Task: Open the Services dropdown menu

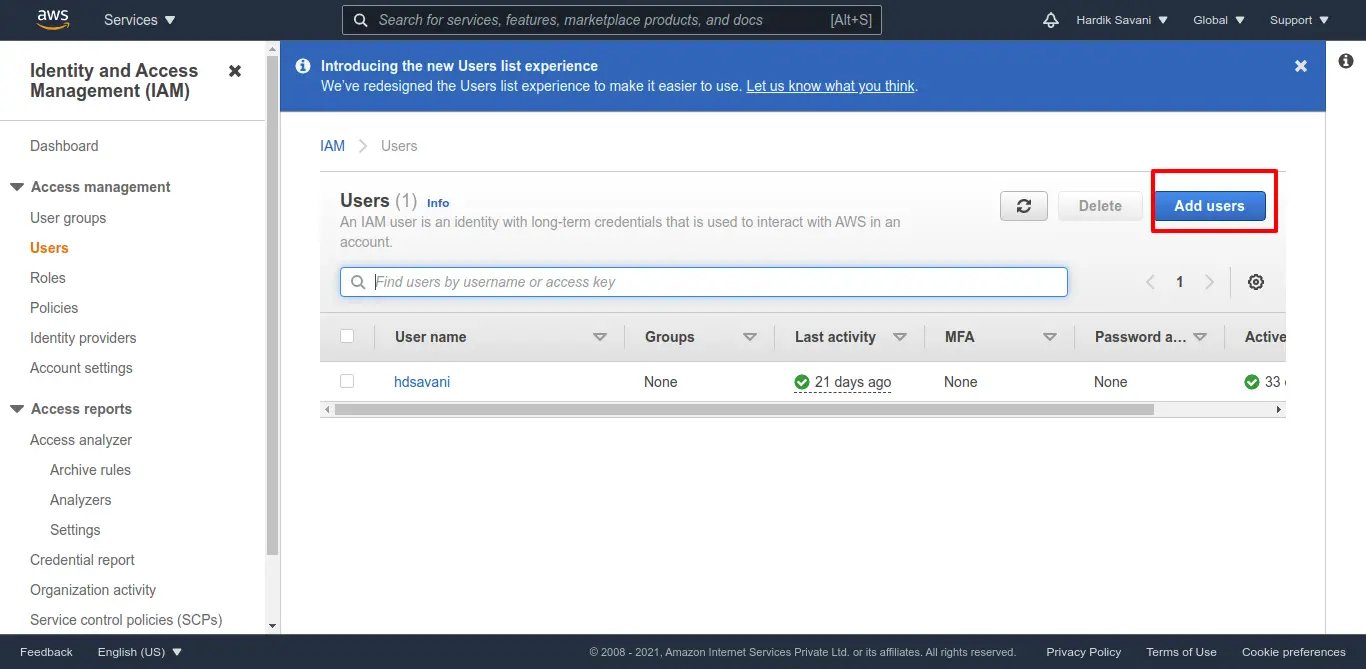Action: tap(139, 20)
